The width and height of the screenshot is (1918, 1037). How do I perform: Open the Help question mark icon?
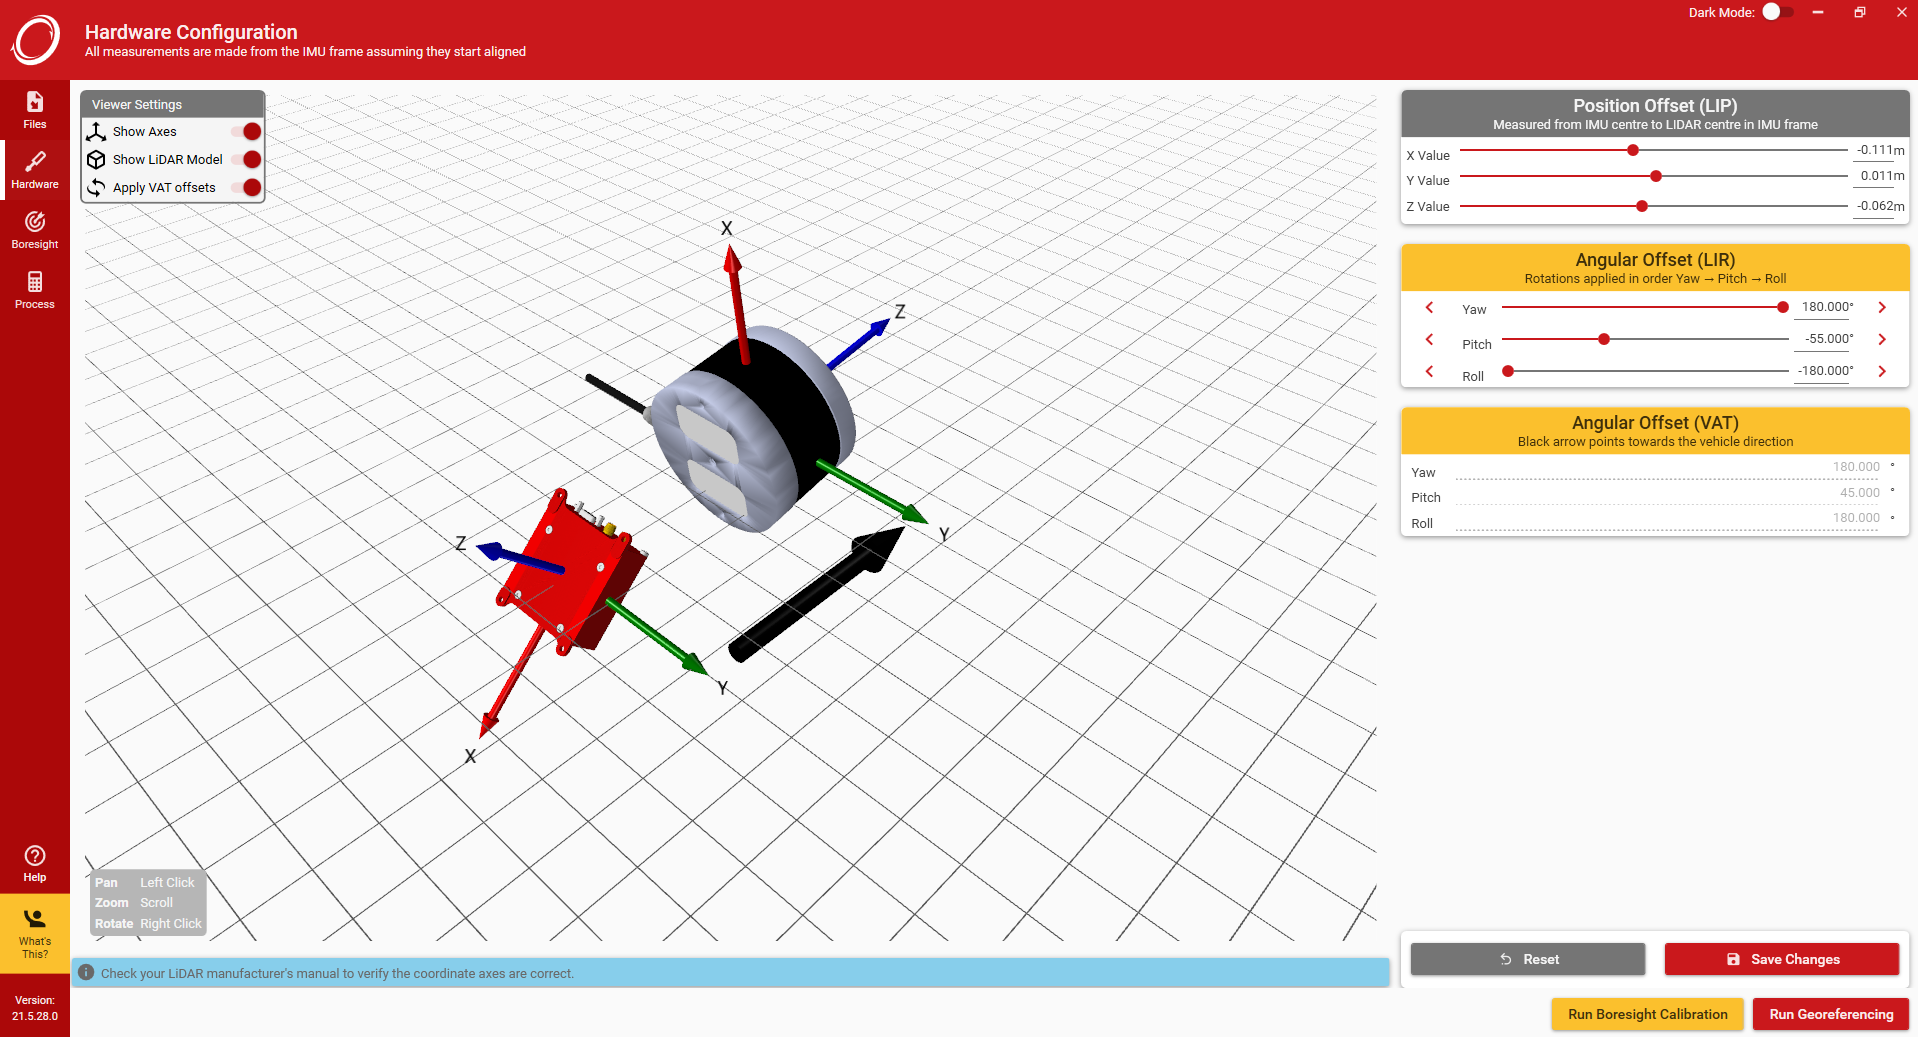pos(35,855)
